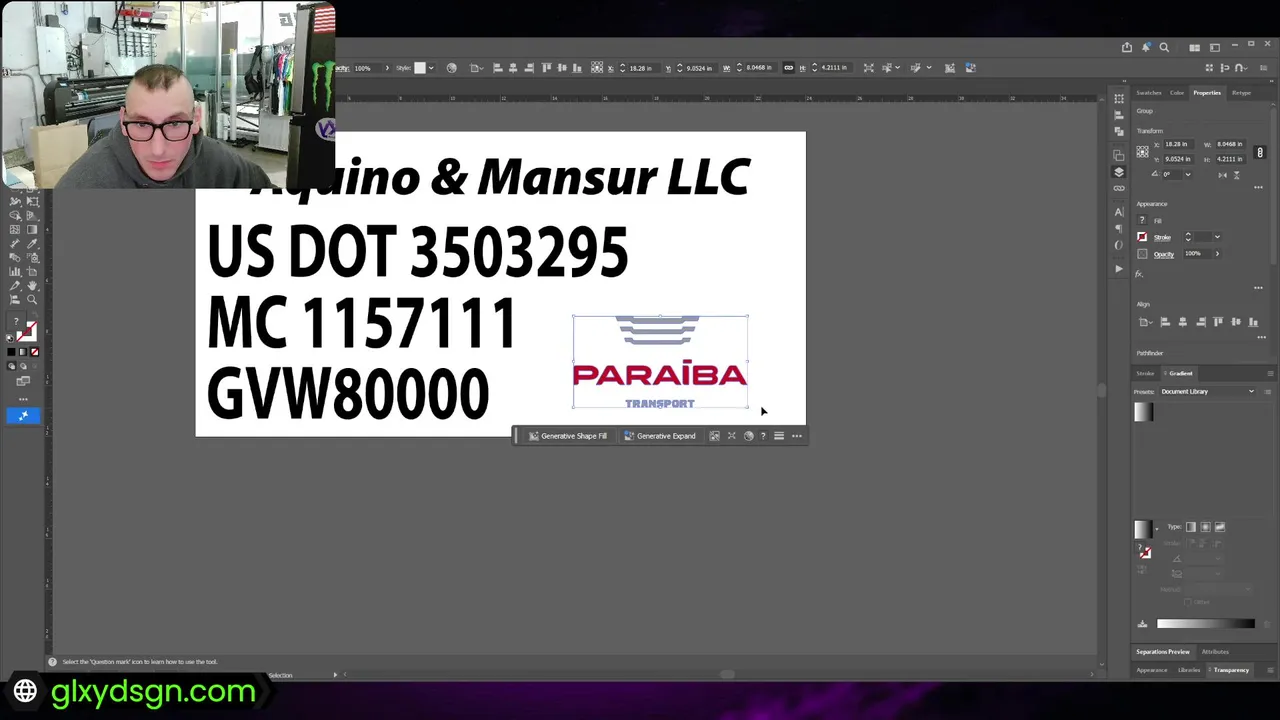Click Vertical Align Bottom in Align section
Image resolution: width=1280 pixels, height=720 pixels.
[1254, 322]
